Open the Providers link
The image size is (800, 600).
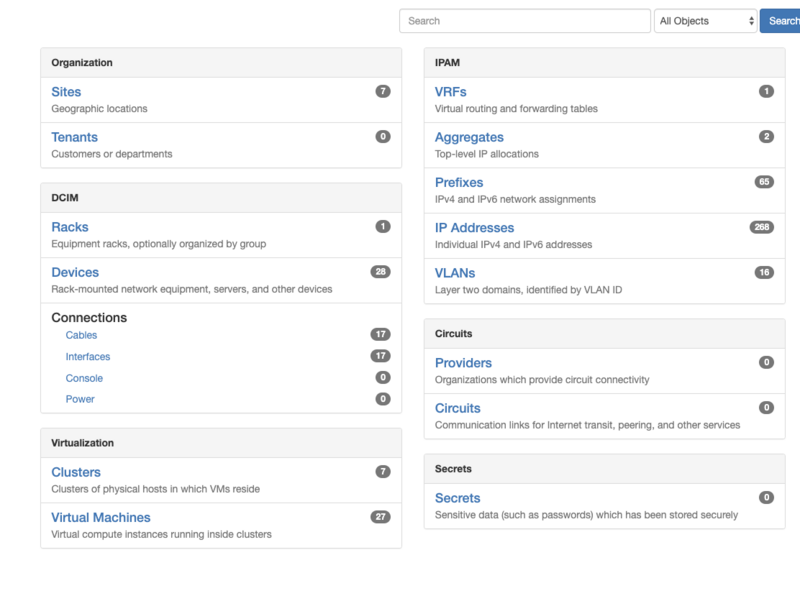pos(463,363)
